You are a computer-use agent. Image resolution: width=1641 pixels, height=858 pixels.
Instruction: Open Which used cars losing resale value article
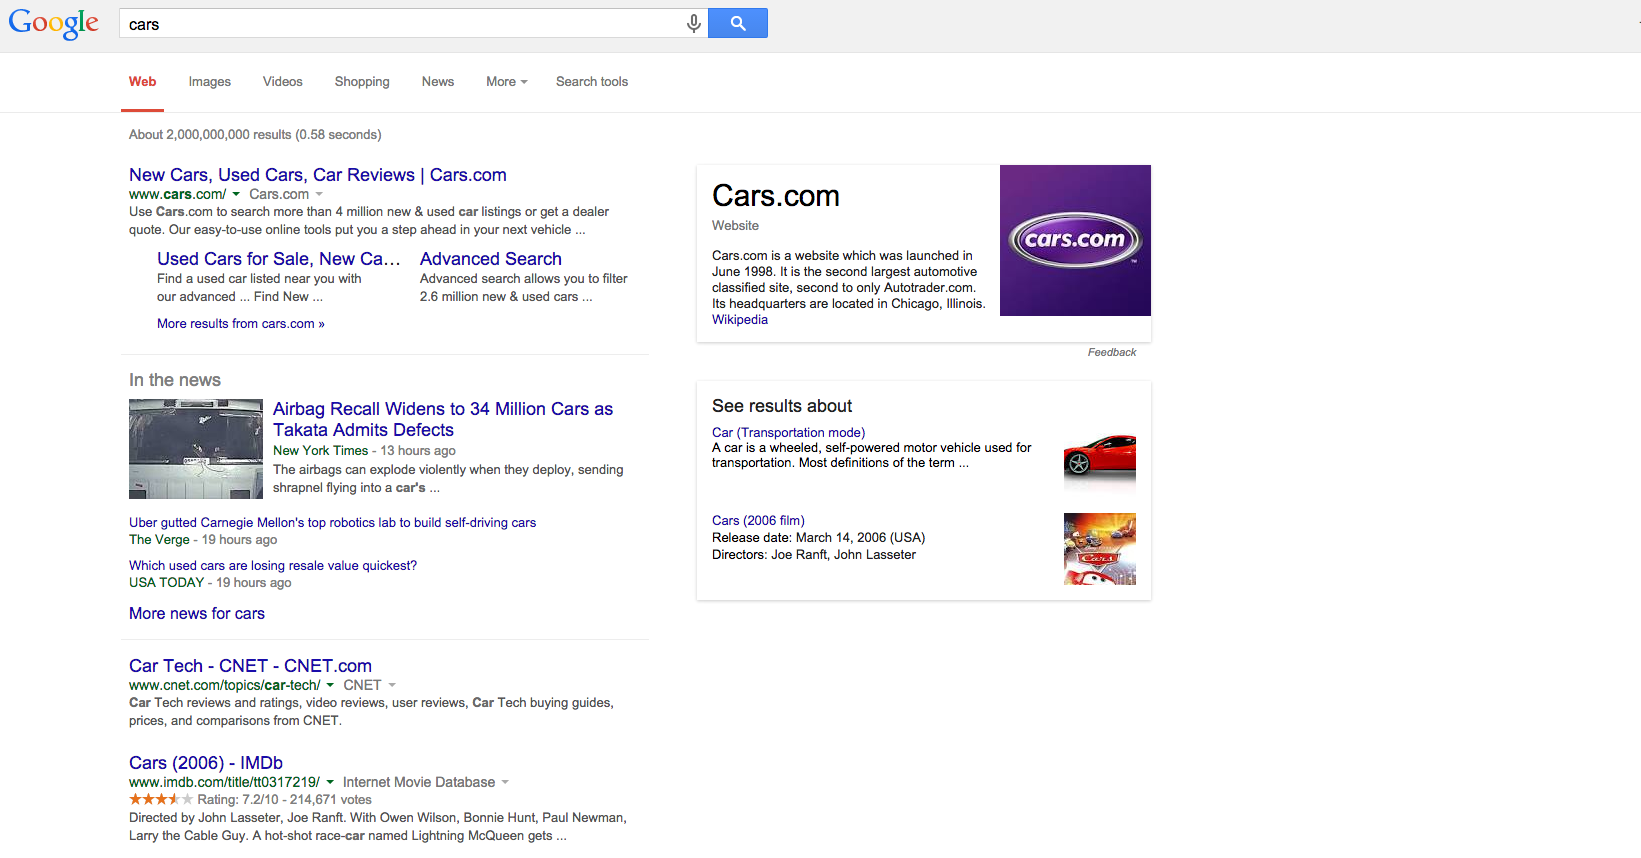(273, 566)
